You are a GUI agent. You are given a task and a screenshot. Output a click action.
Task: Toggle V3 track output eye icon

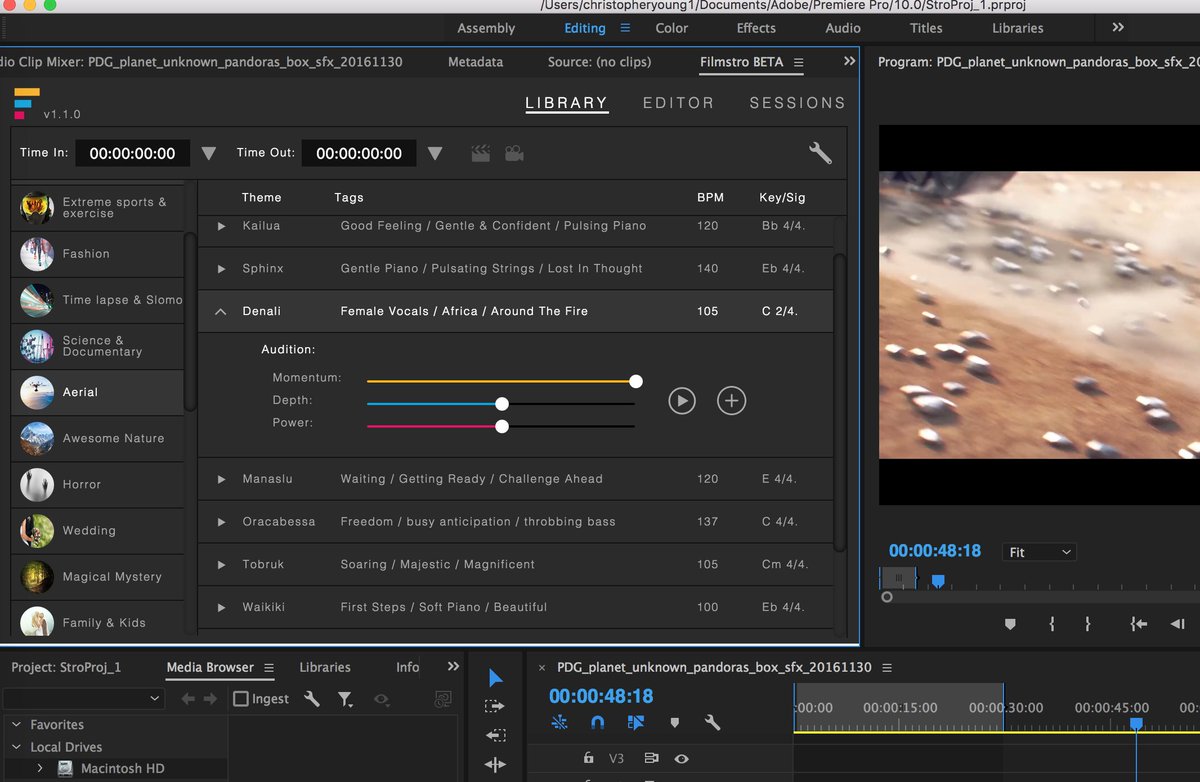coord(681,759)
